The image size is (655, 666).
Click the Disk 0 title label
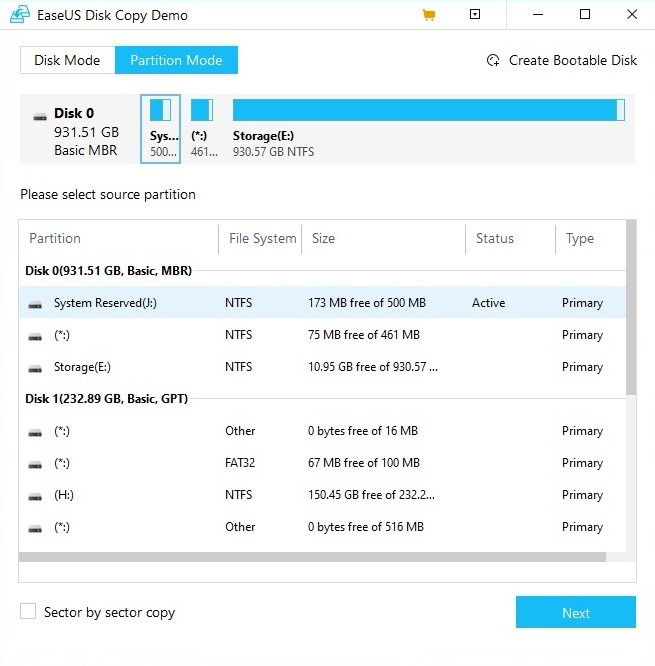(x=74, y=113)
